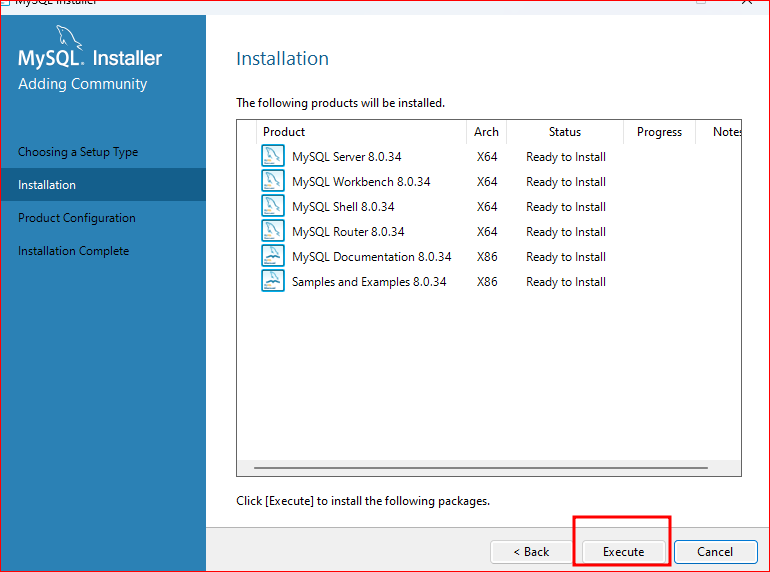The width and height of the screenshot is (770, 572).
Task: Click the MySQL dolphin logo
Action: coord(69,37)
